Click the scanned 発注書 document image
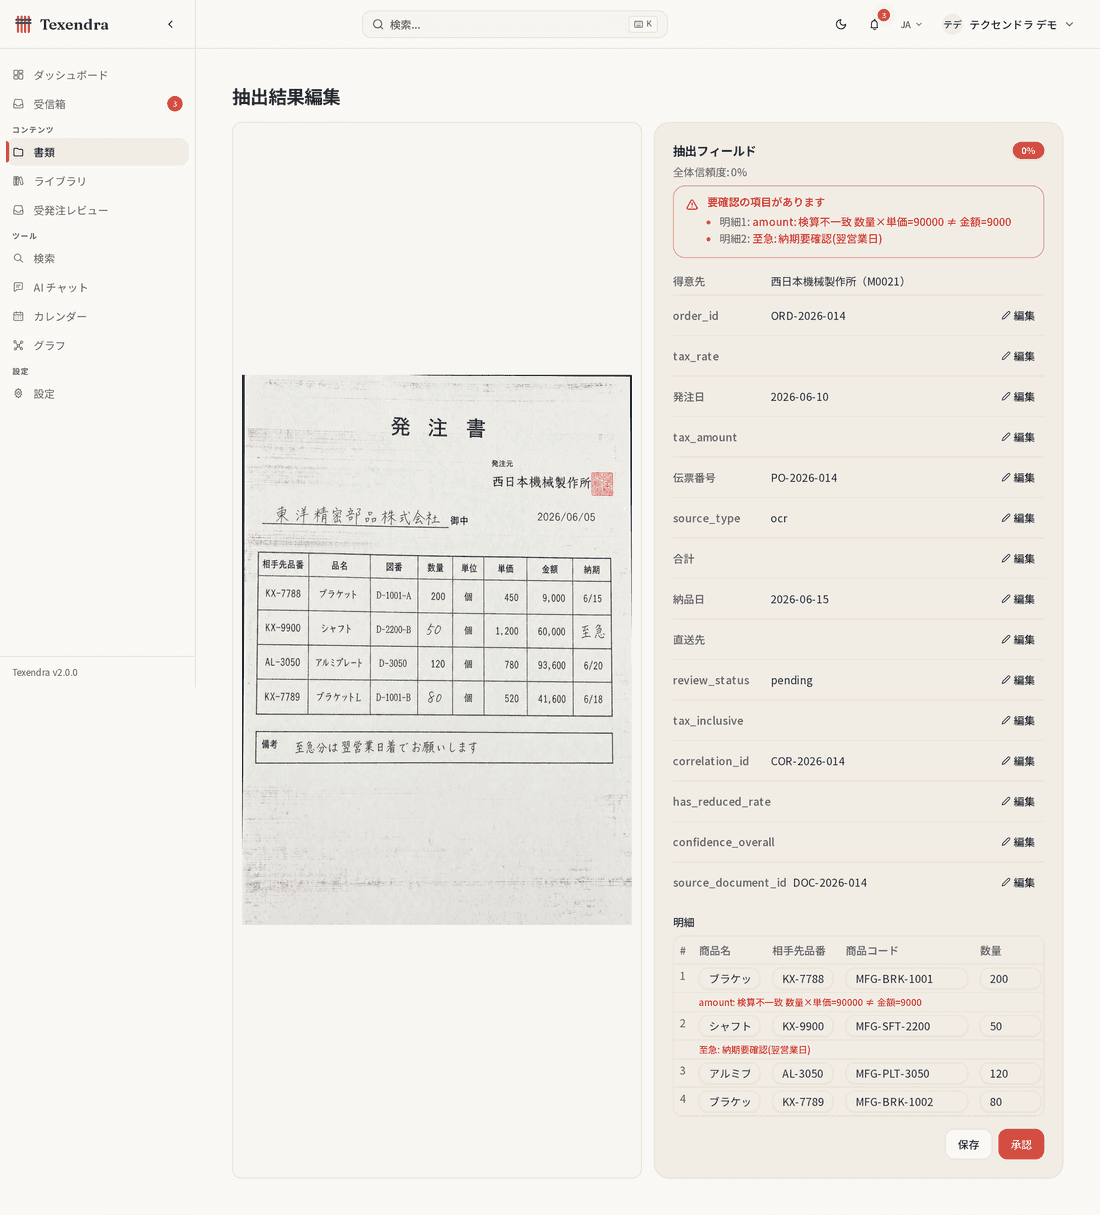 click(437, 650)
